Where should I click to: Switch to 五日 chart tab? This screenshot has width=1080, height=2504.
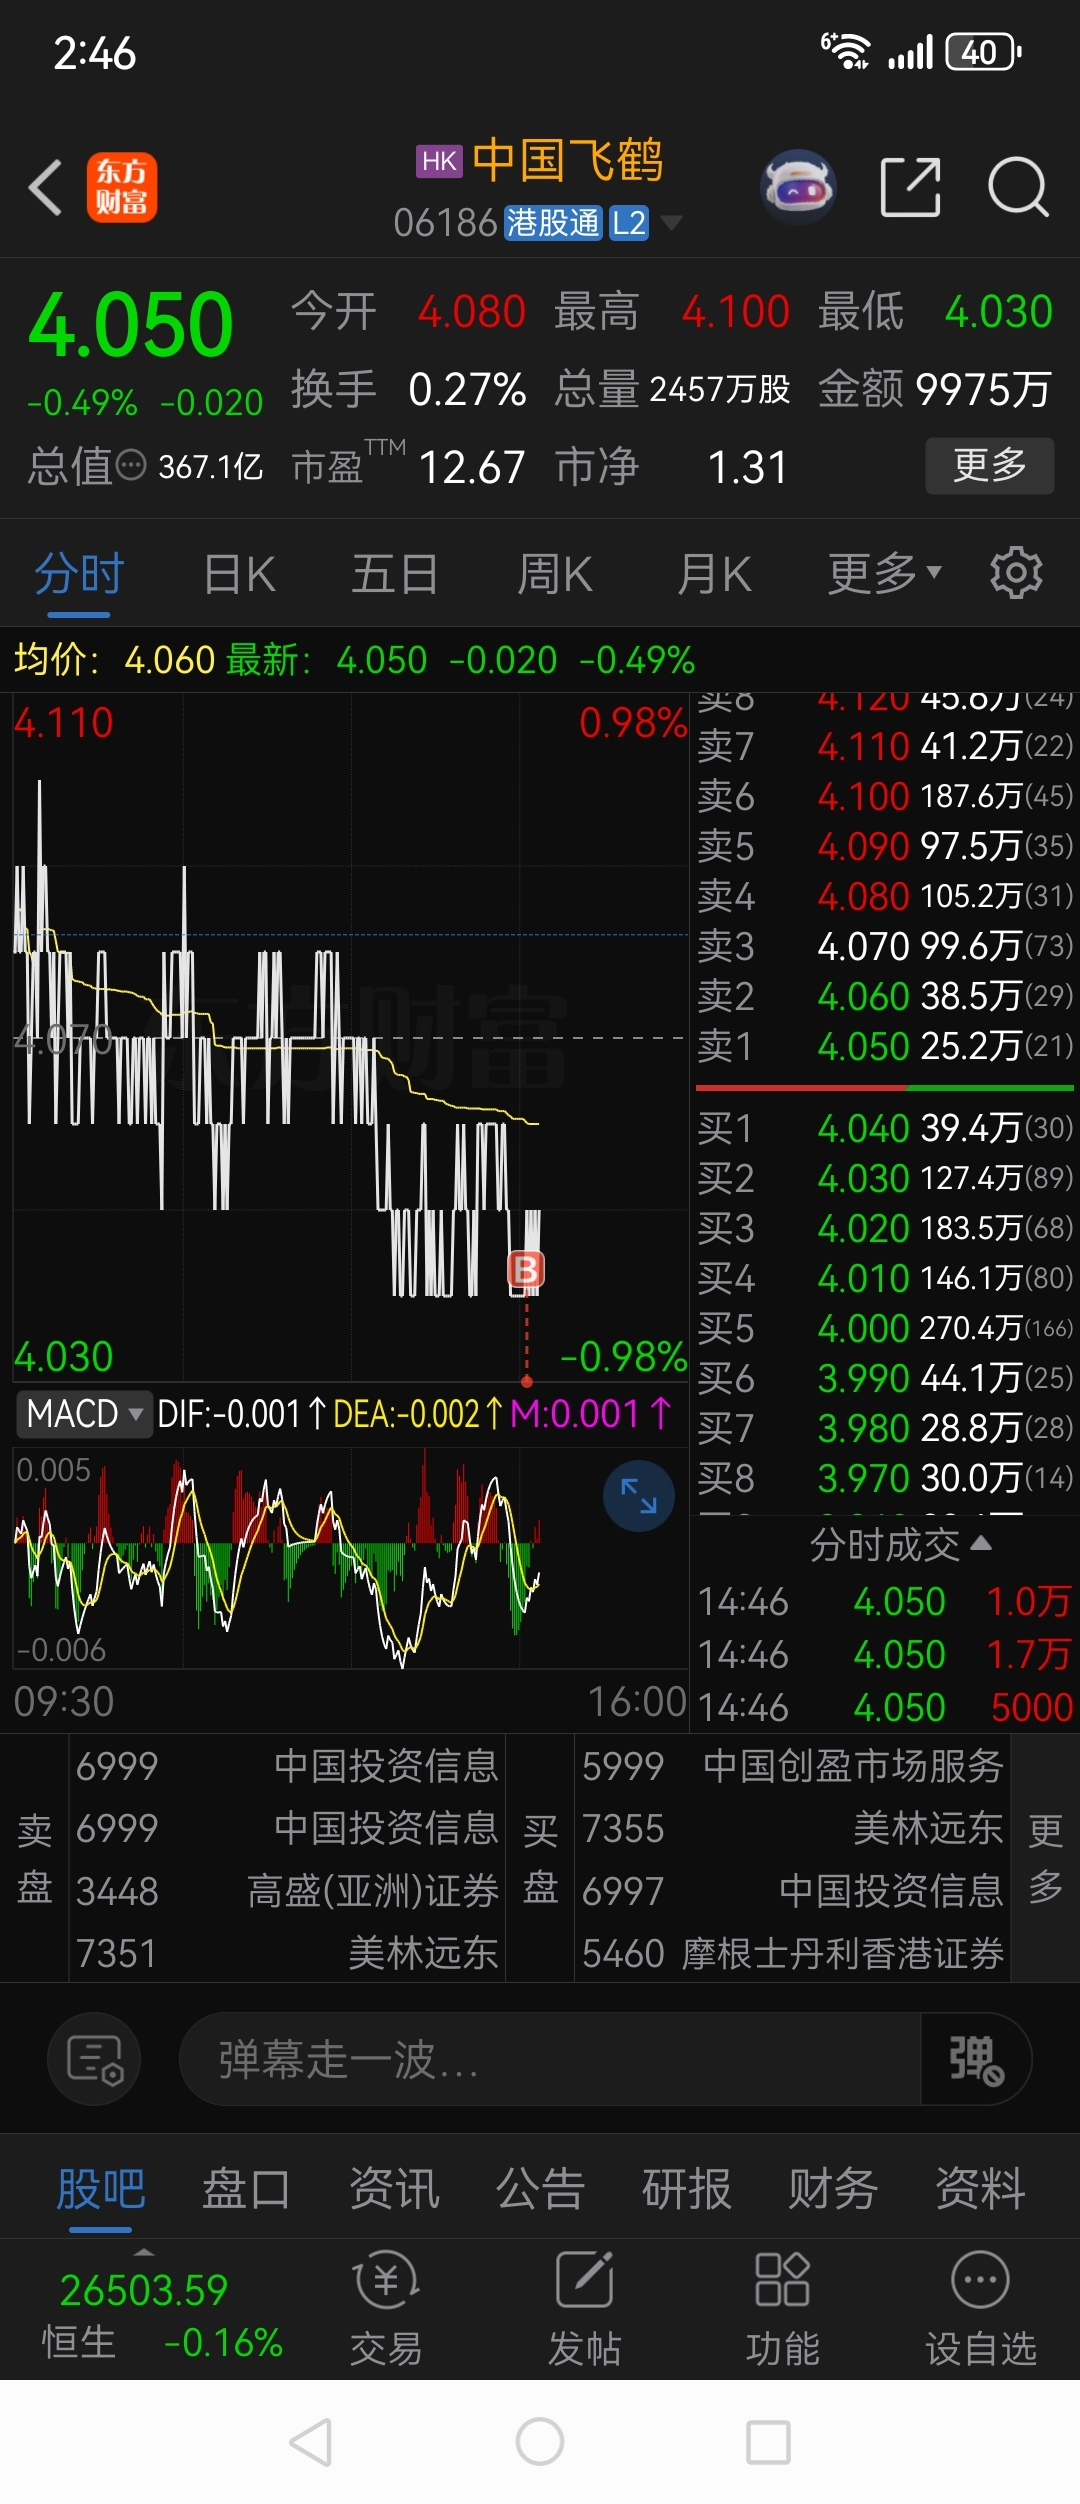(x=394, y=574)
